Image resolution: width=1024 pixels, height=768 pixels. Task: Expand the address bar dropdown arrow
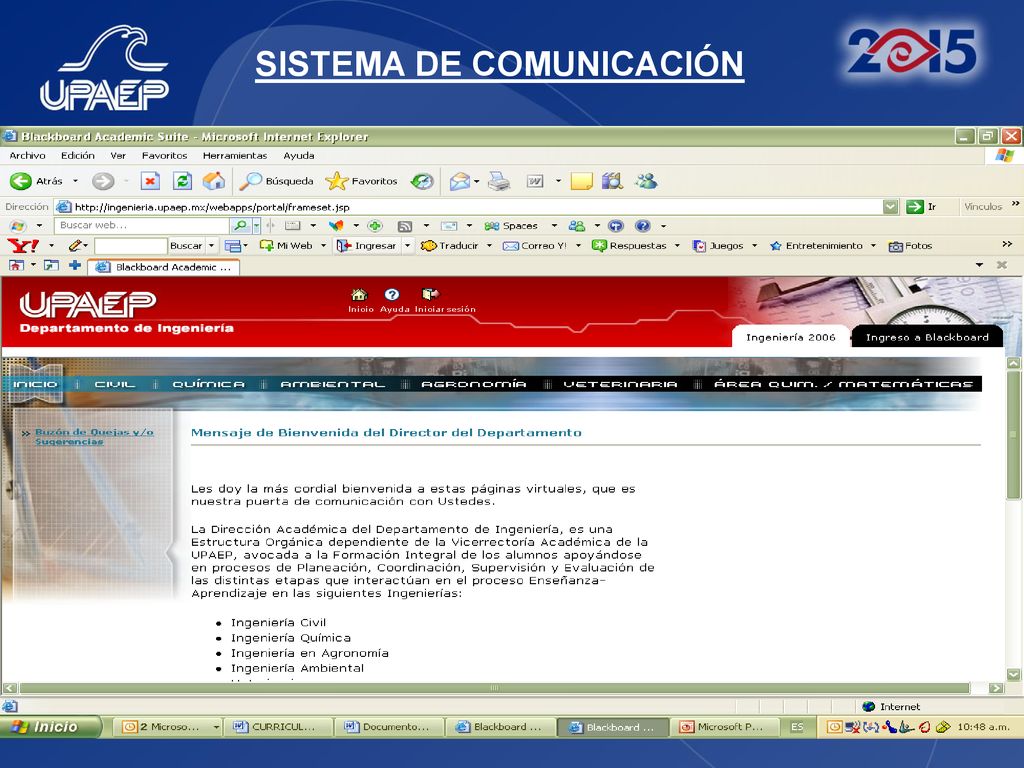890,207
